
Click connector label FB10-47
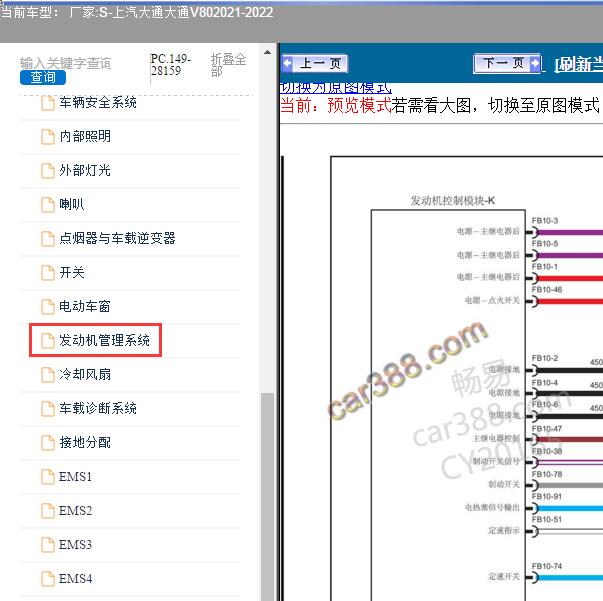pos(547,428)
